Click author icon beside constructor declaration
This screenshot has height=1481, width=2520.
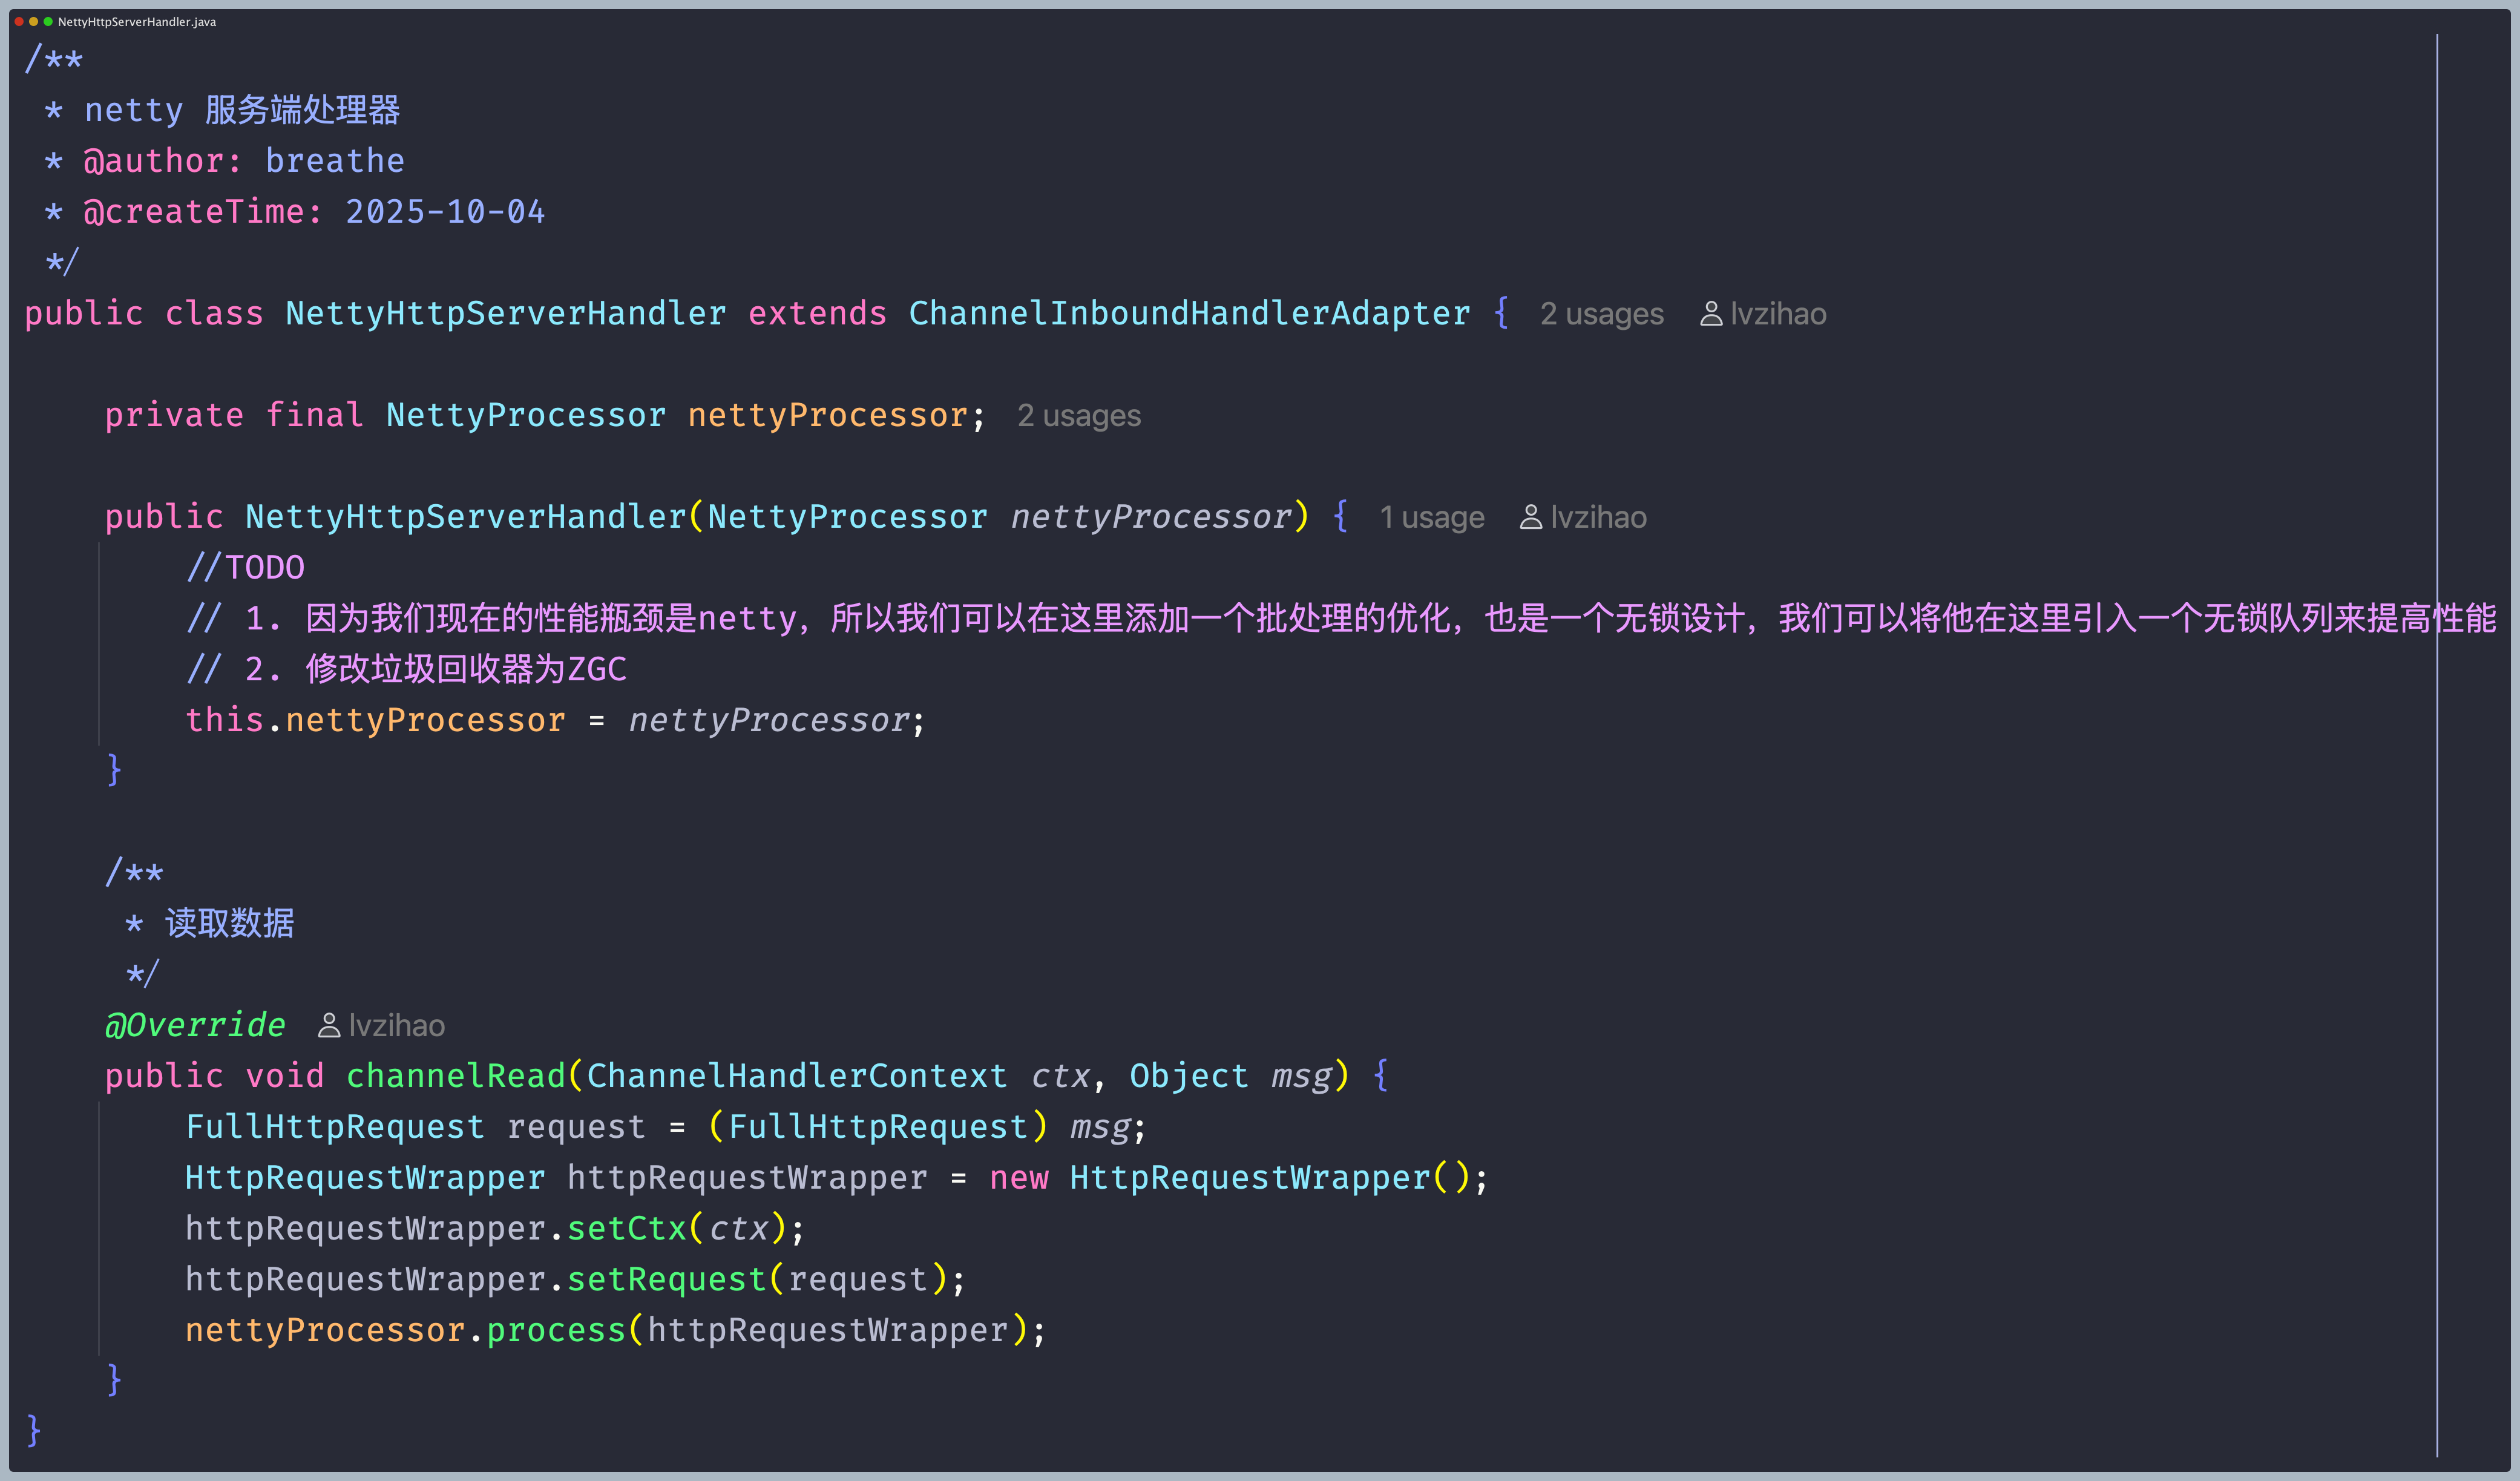point(1530,517)
